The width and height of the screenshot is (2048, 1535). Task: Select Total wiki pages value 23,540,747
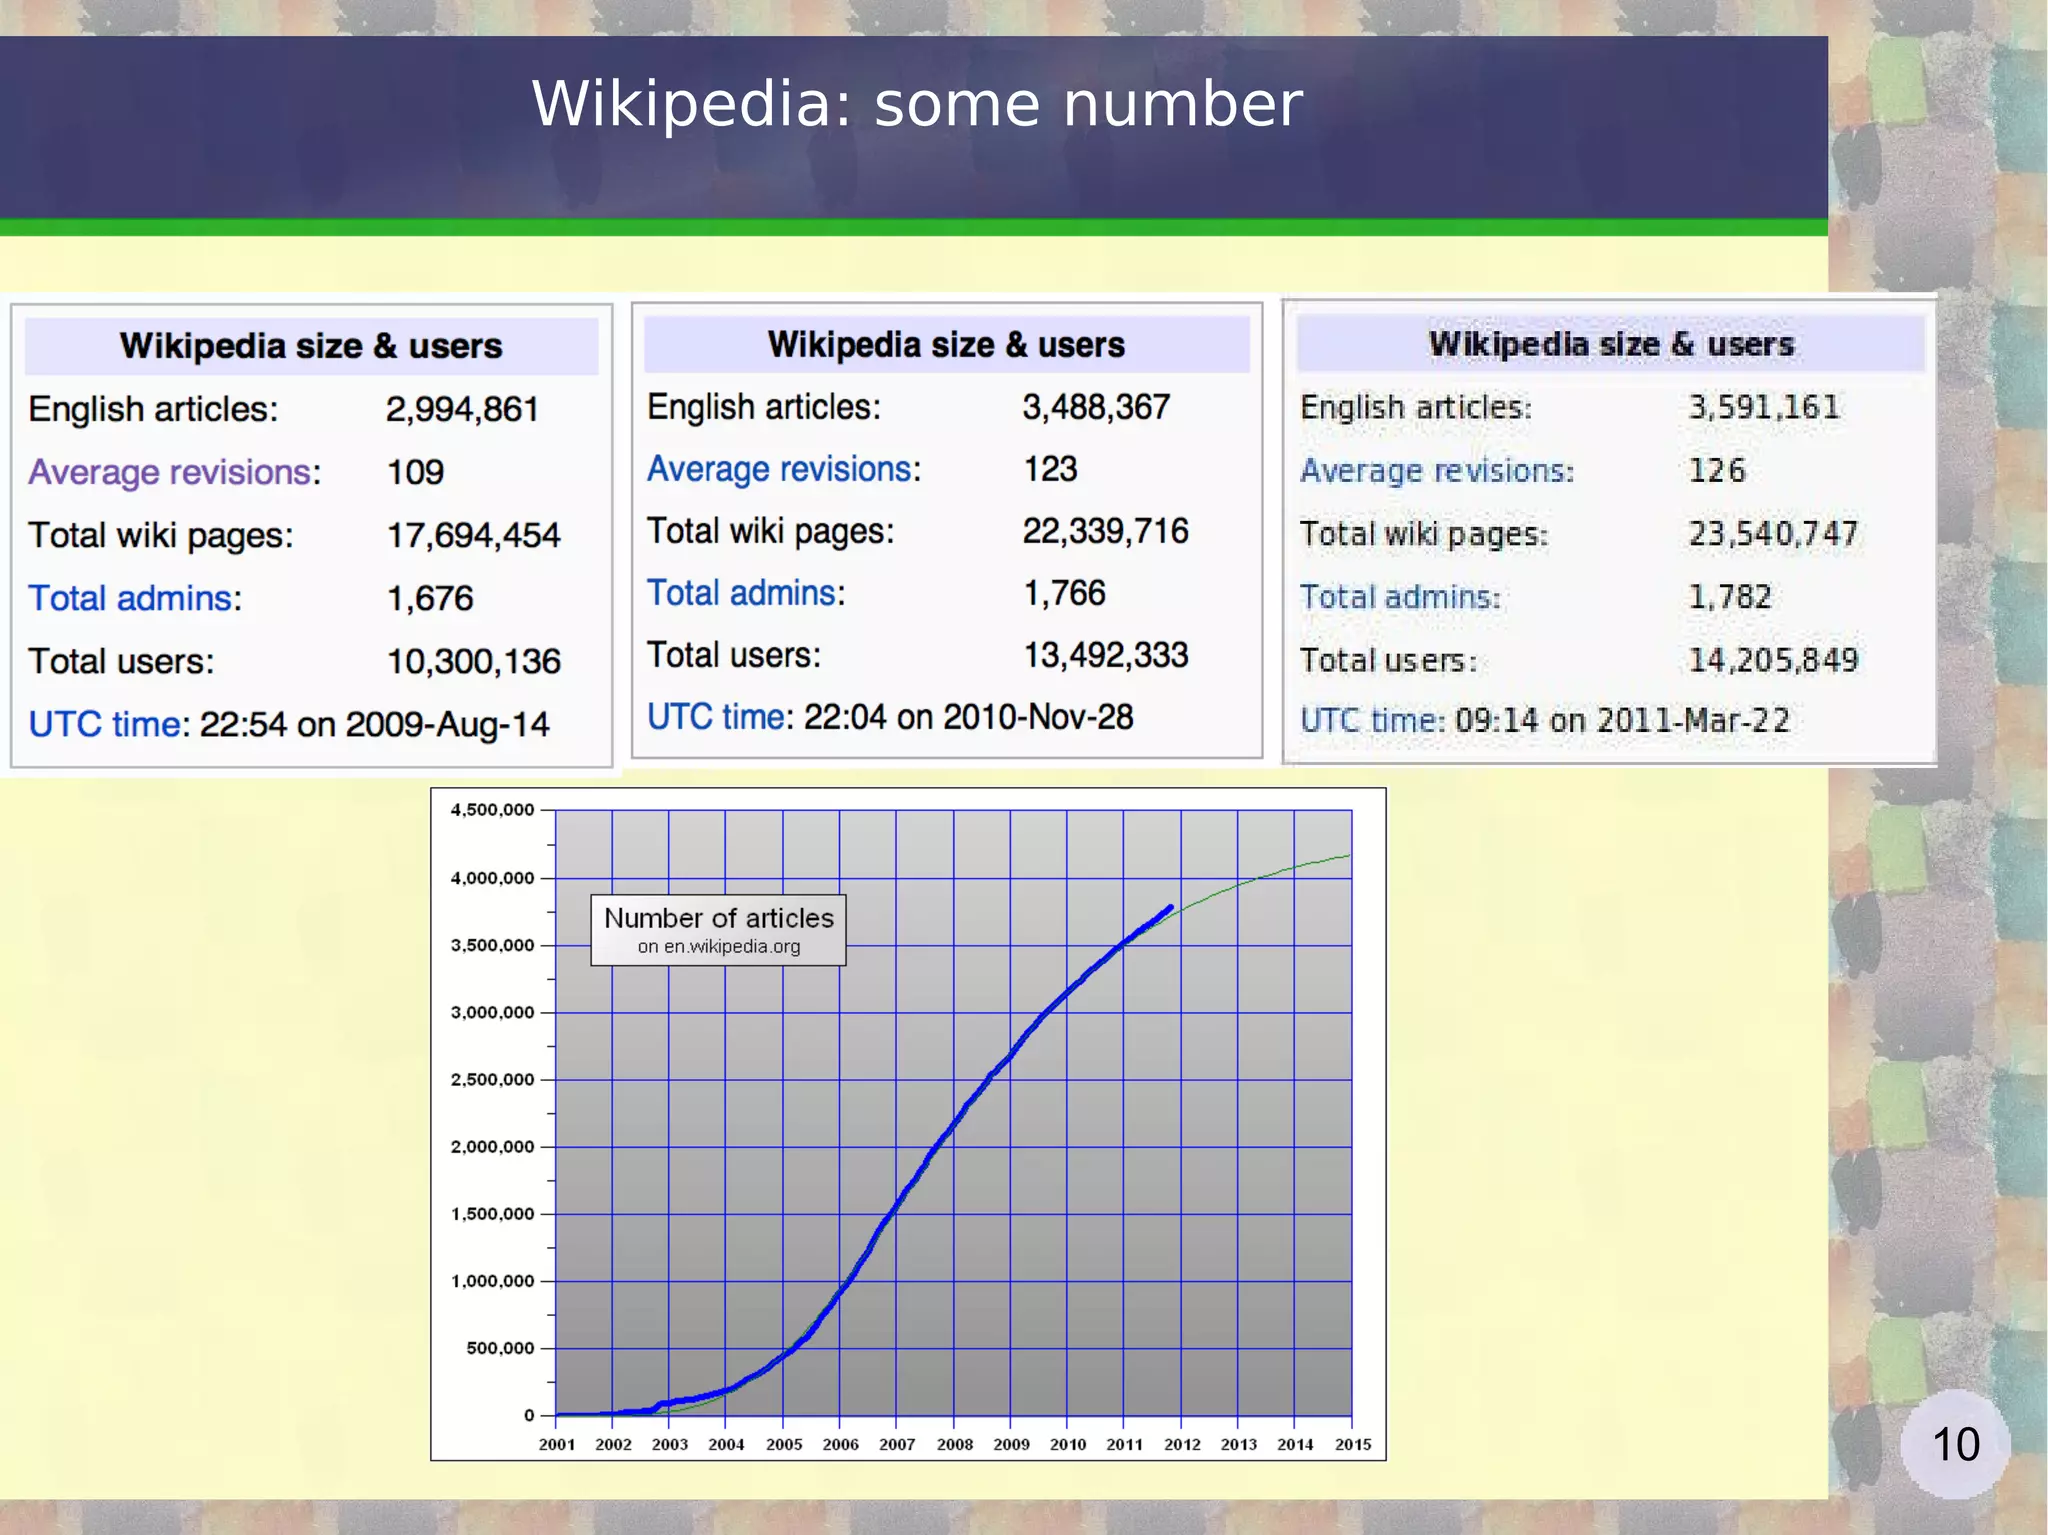1773,533
